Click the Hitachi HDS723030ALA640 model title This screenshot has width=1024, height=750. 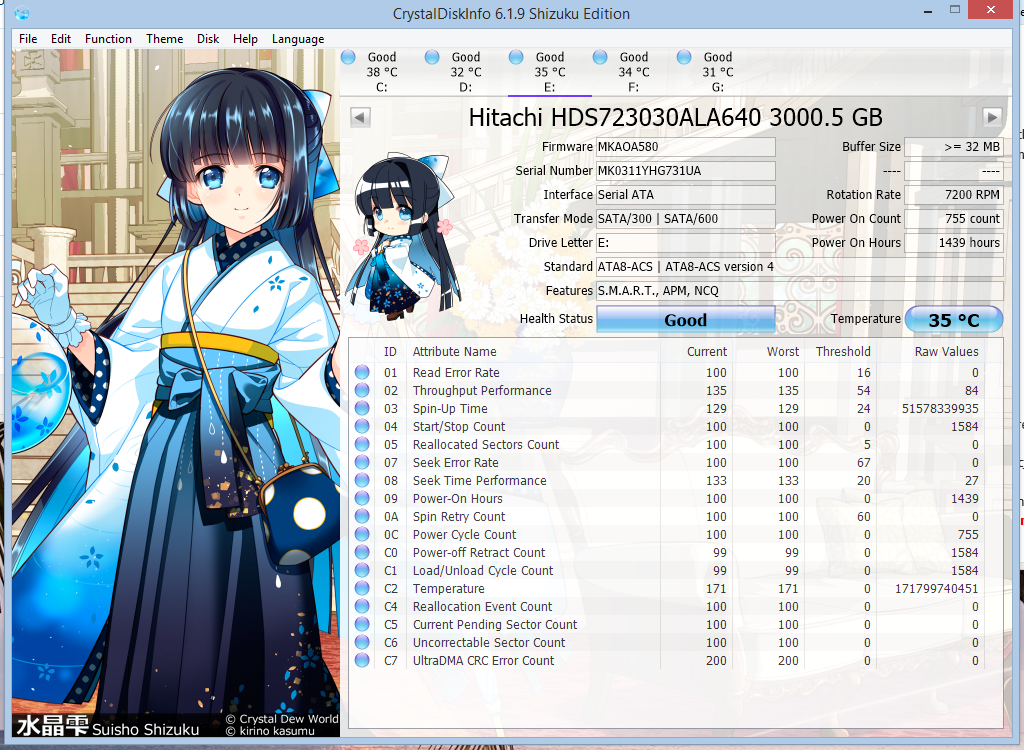676,118
